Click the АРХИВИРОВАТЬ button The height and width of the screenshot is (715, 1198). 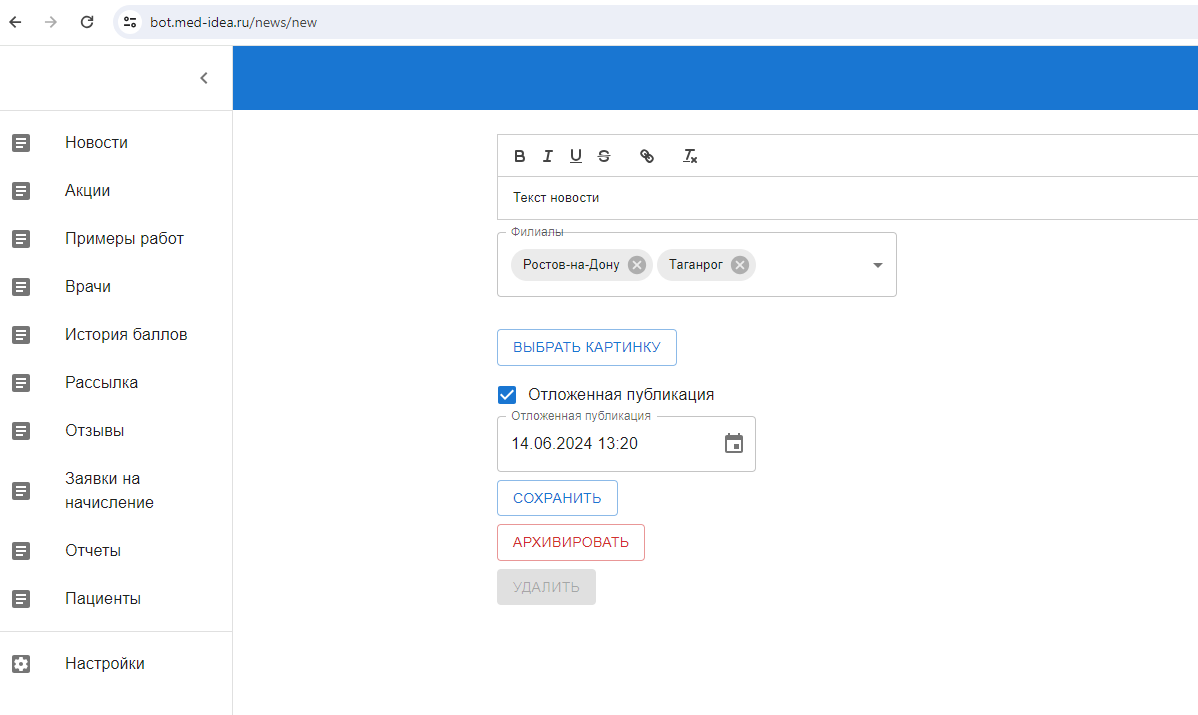[571, 542]
